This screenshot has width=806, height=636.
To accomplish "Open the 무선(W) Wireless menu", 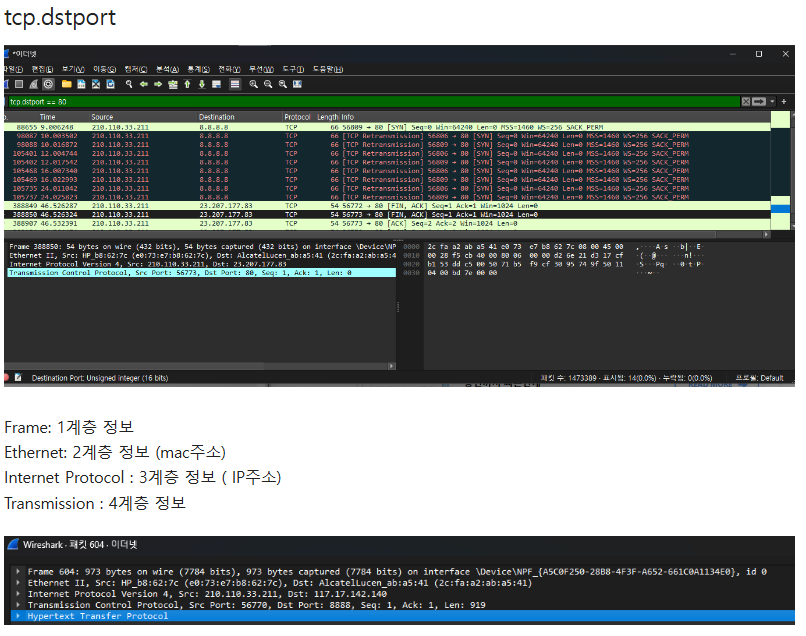I will (x=261, y=69).
